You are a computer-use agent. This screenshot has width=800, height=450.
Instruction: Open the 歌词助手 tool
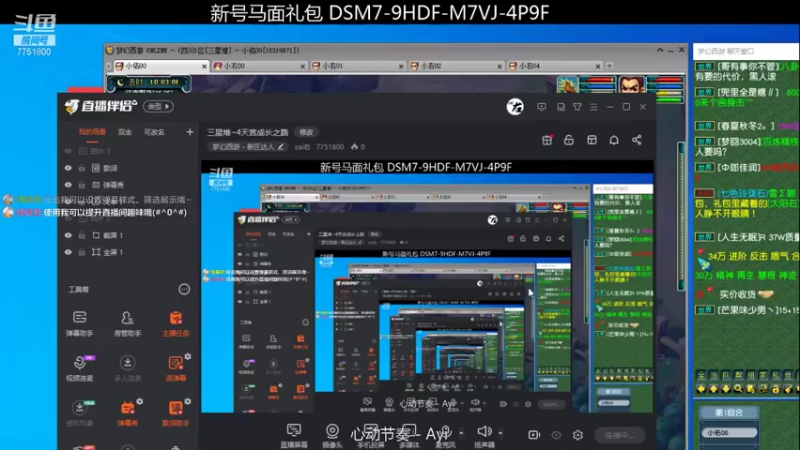(x=176, y=413)
